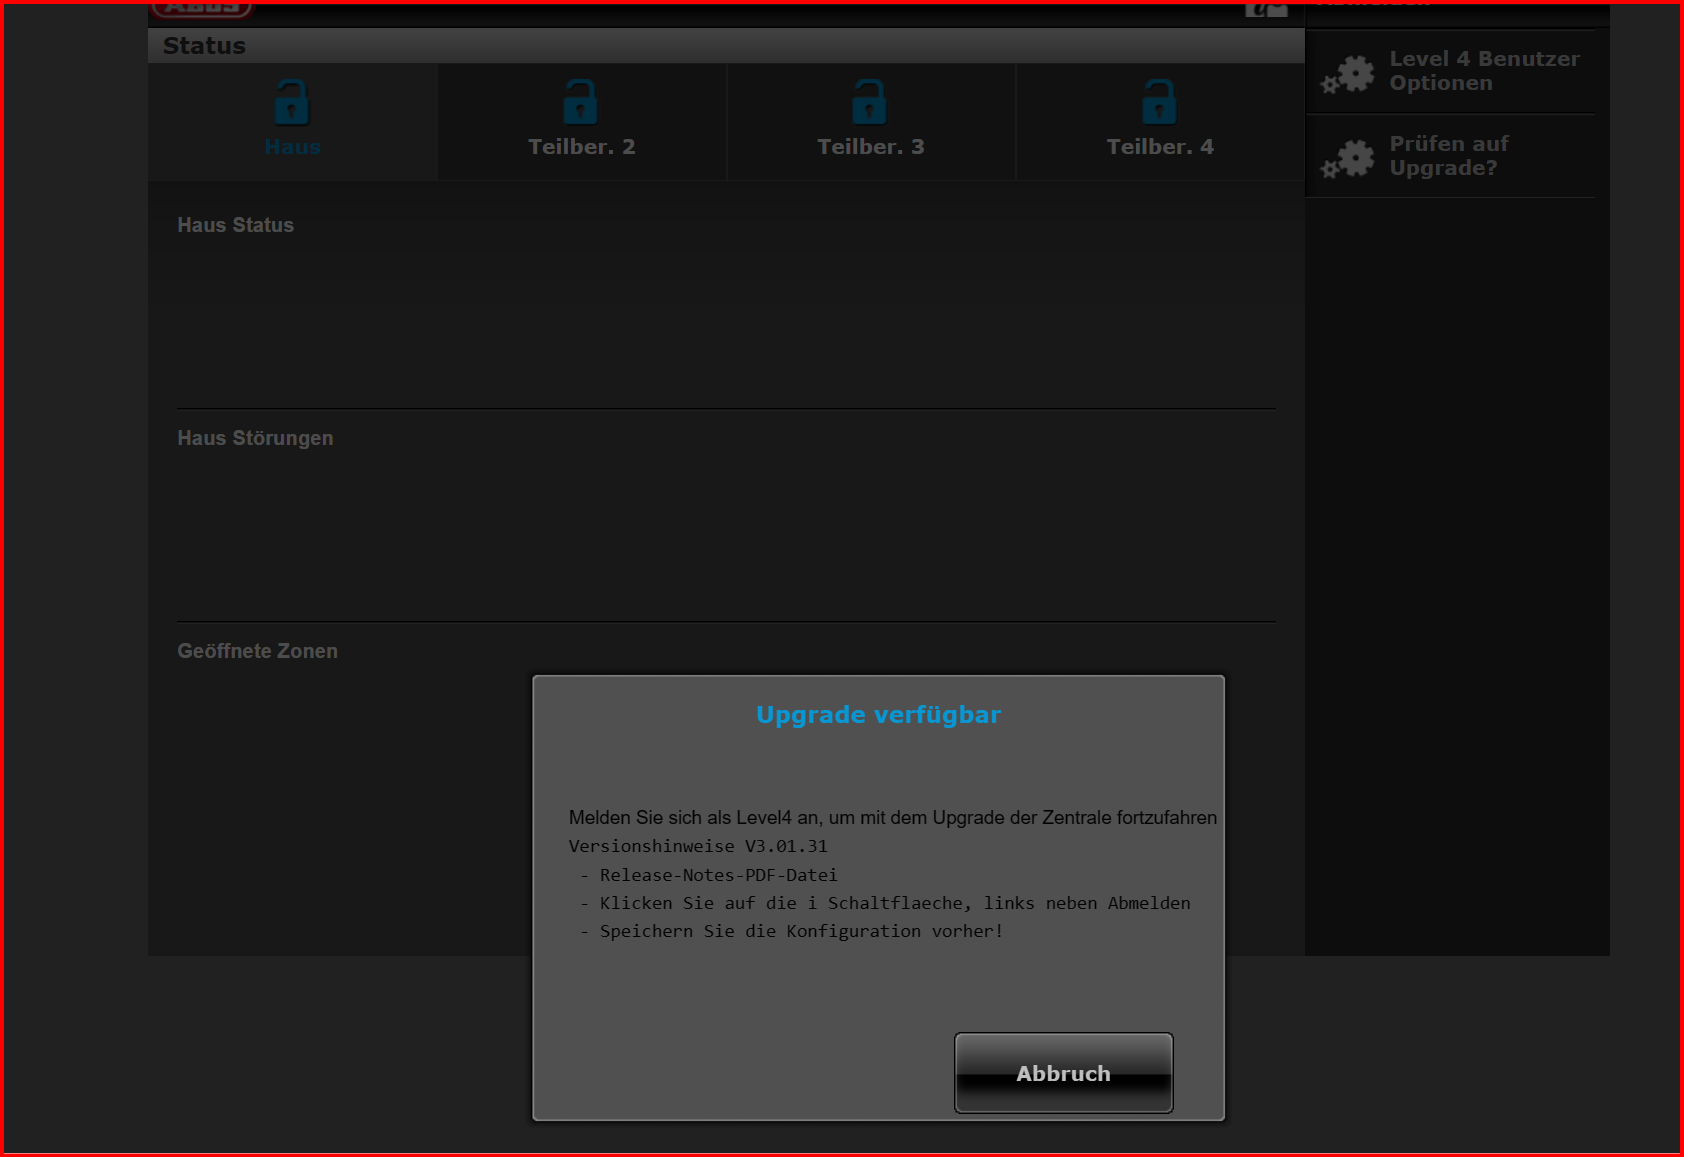Viewport: 1684px width, 1157px height.
Task: Click the info icon in top bar
Action: tap(1255, 9)
